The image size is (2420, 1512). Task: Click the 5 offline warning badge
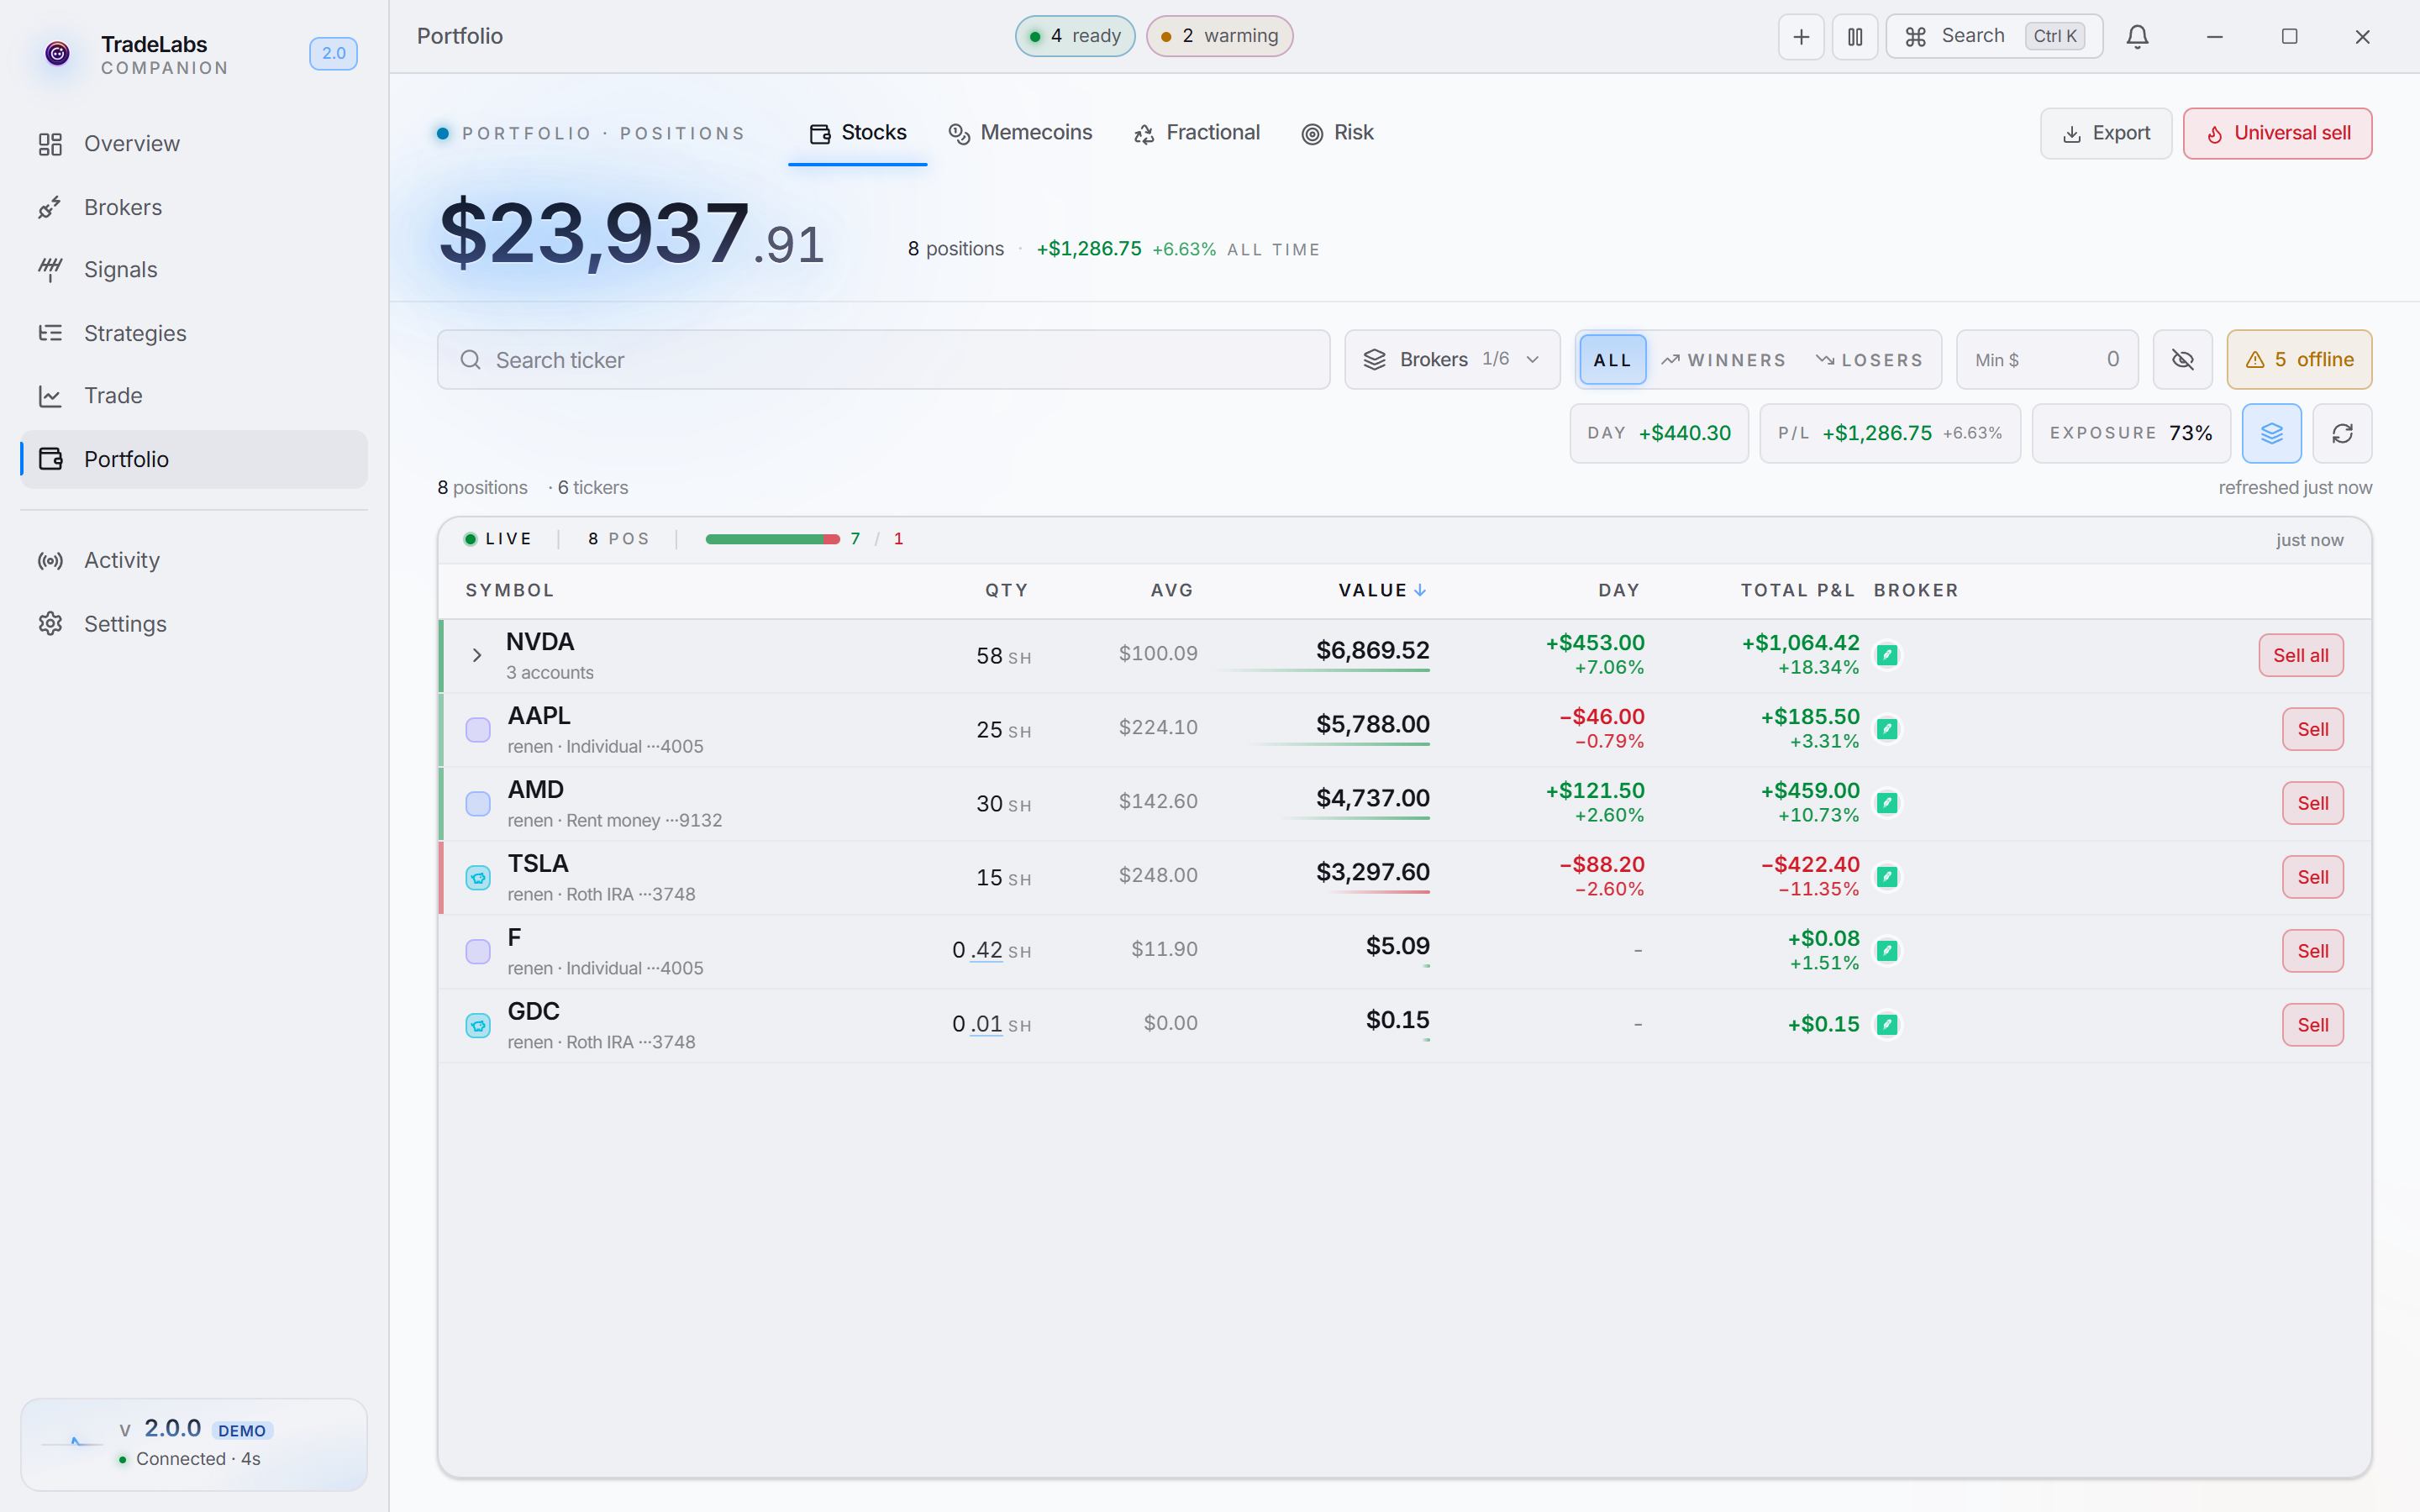tap(2299, 360)
